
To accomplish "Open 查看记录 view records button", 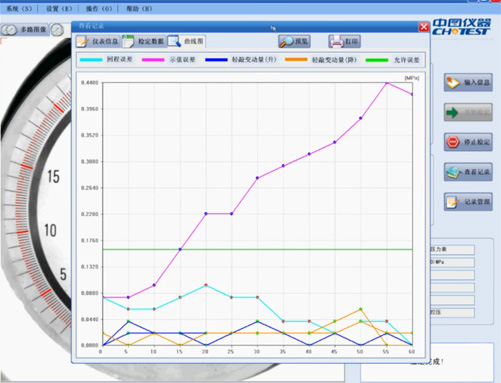I will [x=468, y=172].
